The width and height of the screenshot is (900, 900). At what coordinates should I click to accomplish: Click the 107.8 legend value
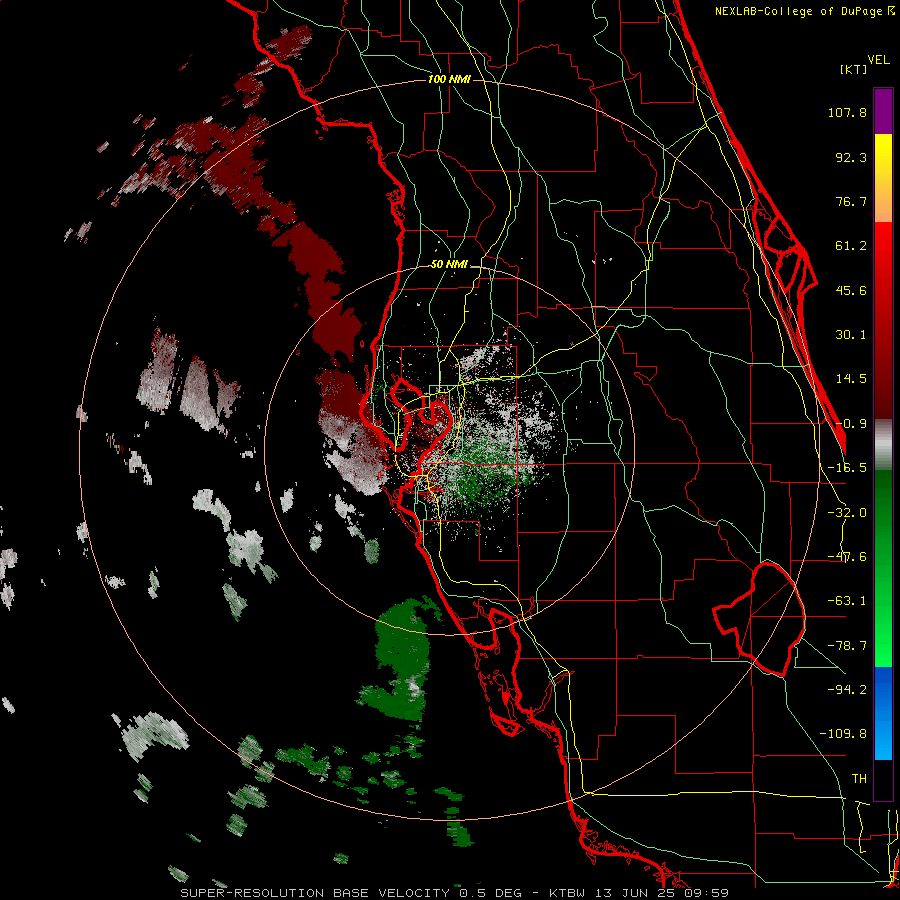coord(847,112)
